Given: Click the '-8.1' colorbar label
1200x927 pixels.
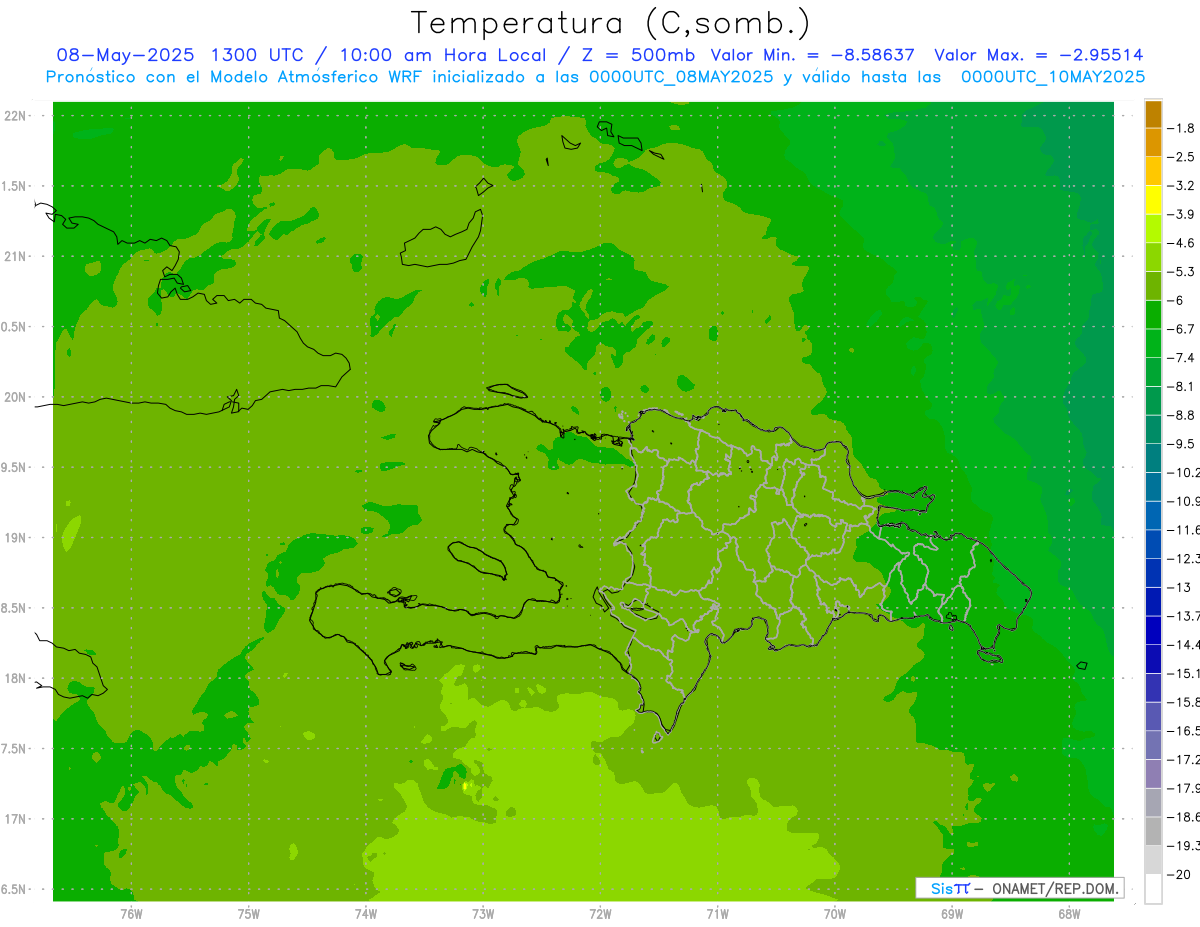Looking at the screenshot, I should pyautogui.click(x=1181, y=386).
